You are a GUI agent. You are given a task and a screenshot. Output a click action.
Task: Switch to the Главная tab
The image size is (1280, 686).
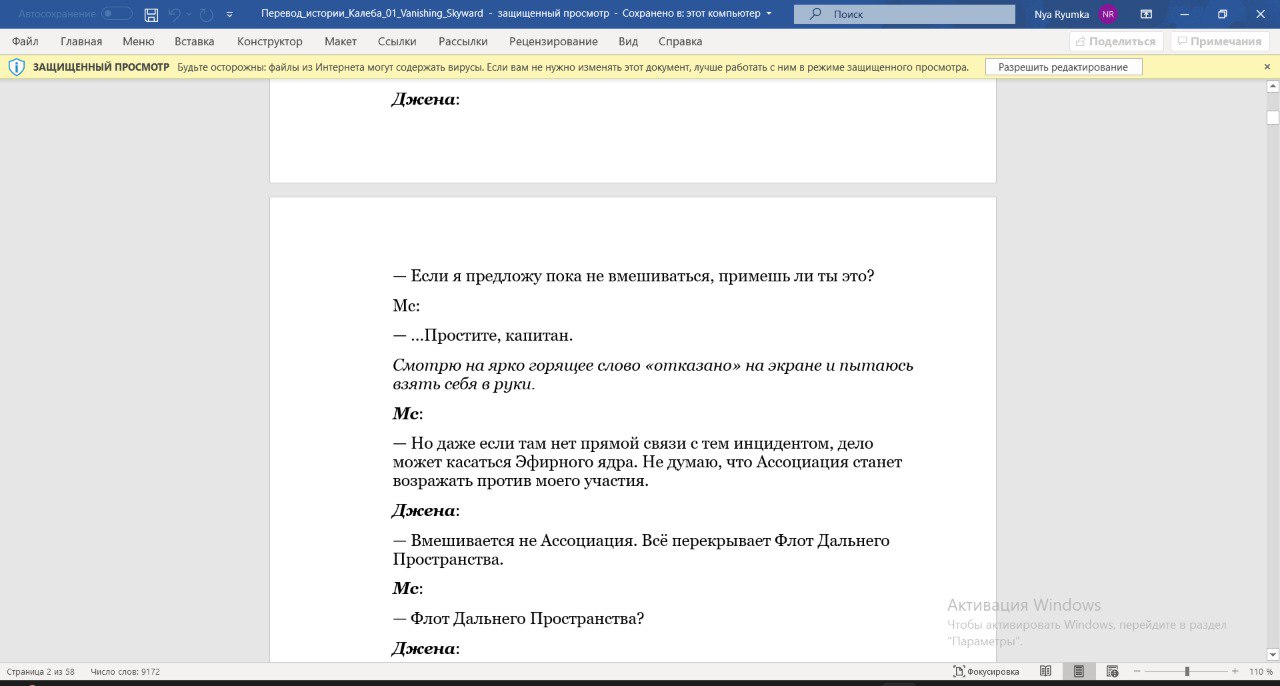coord(81,41)
